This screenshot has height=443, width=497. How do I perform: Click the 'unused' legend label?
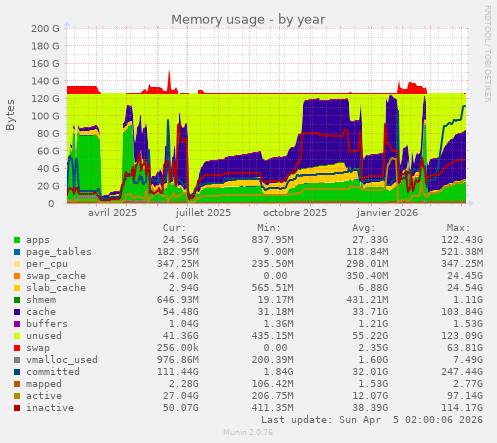click(x=44, y=336)
